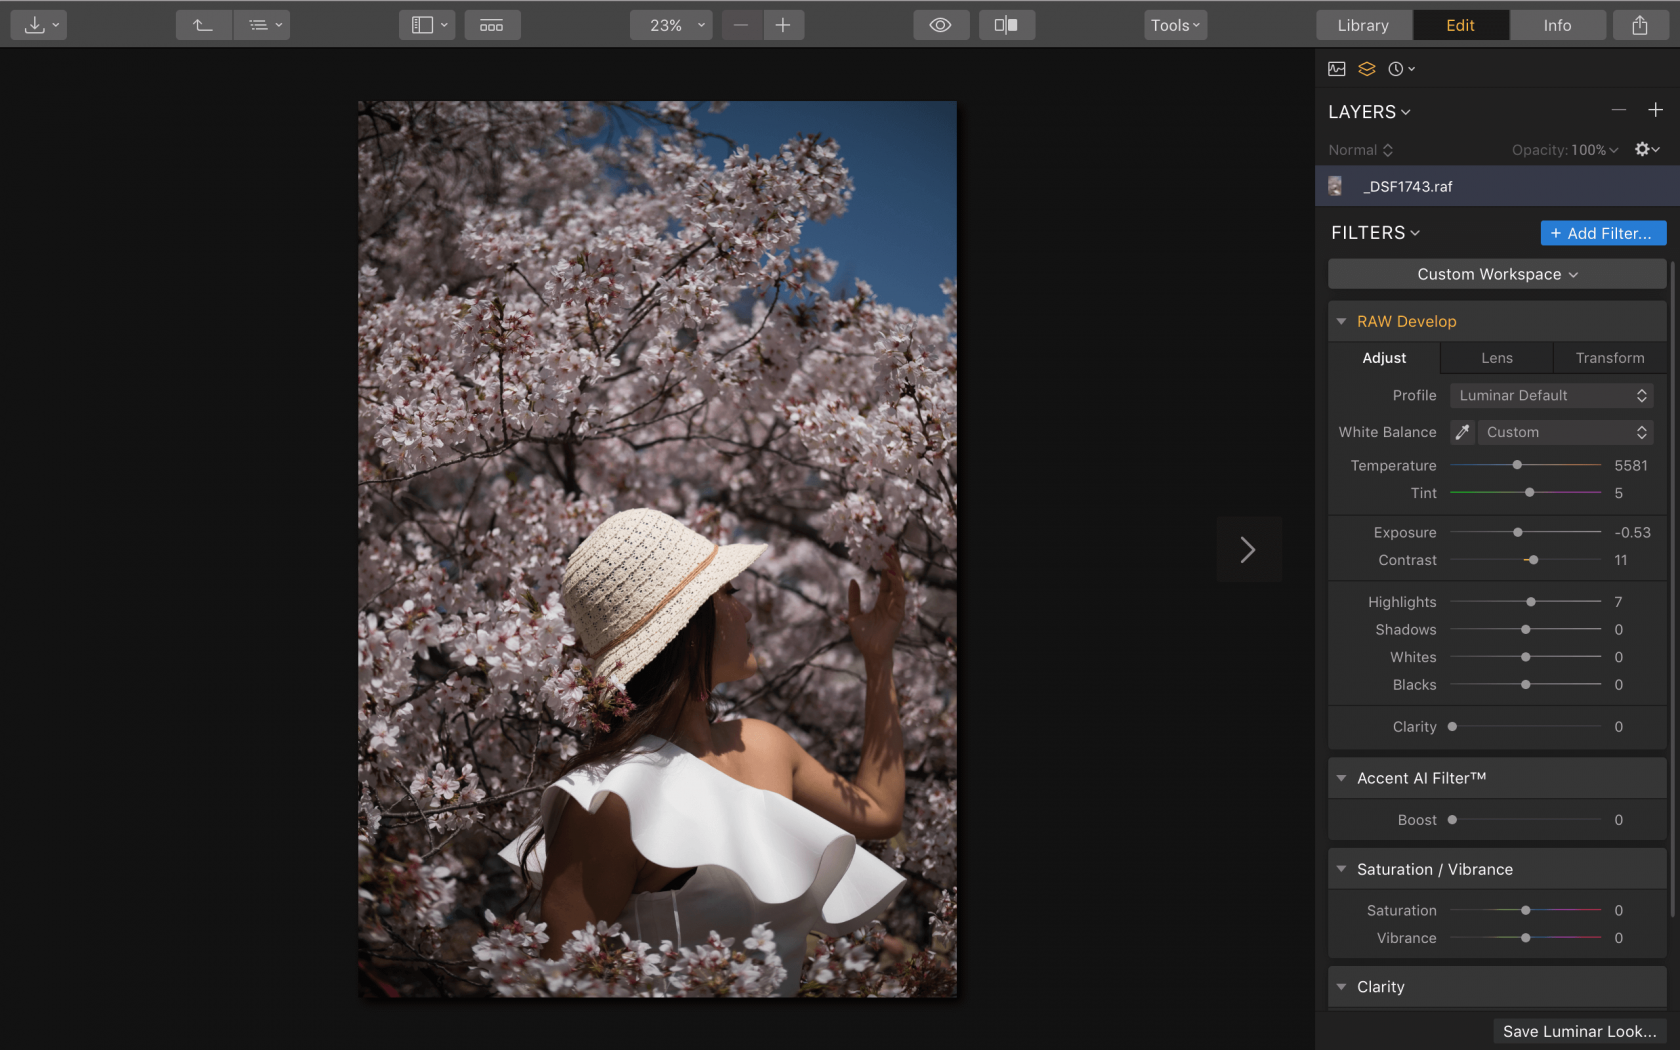Go to next image with arrow

tap(1248, 549)
